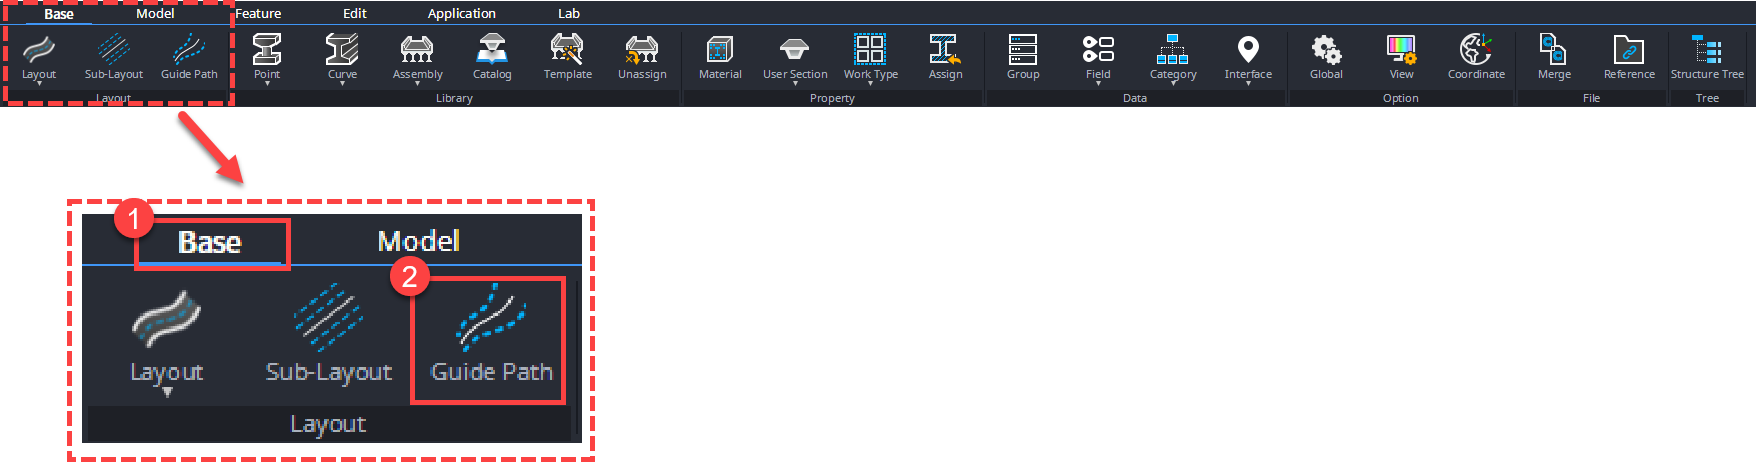Click the Property group label
The width and height of the screenshot is (1756, 462).
click(x=832, y=98)
